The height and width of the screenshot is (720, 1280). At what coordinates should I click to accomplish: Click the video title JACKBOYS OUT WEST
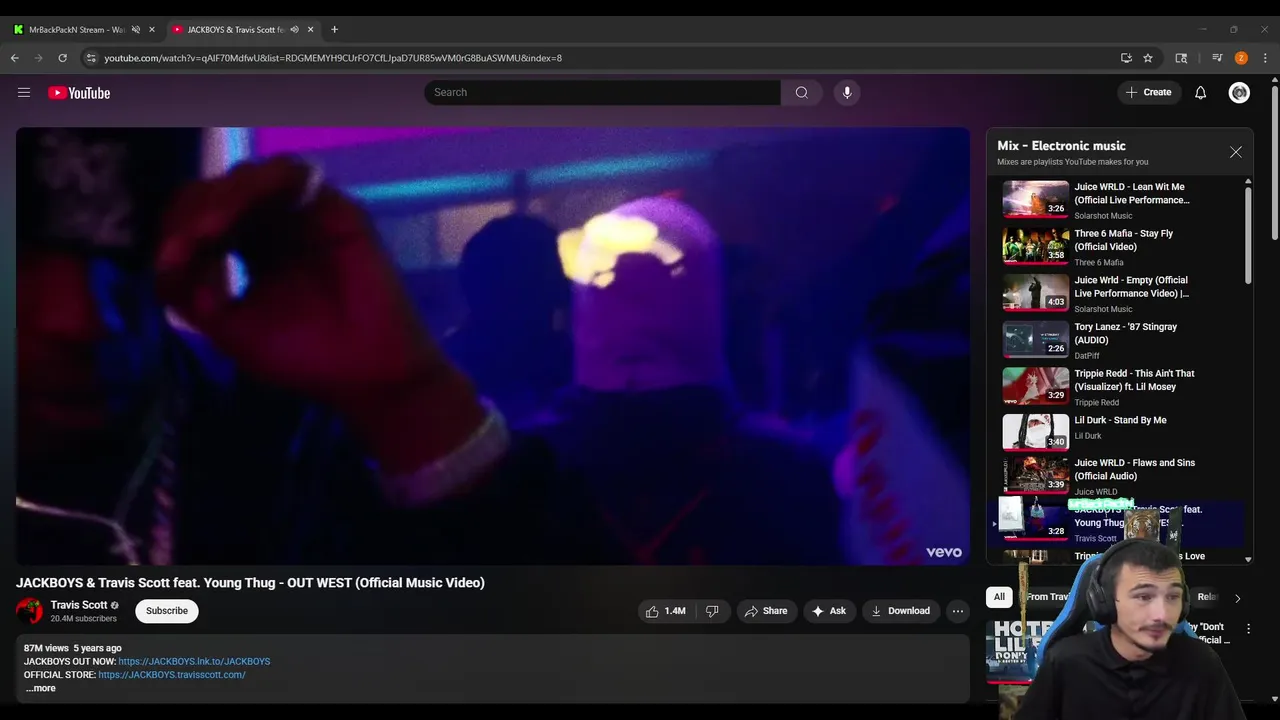pyautogui.click(x=250, y=583)
